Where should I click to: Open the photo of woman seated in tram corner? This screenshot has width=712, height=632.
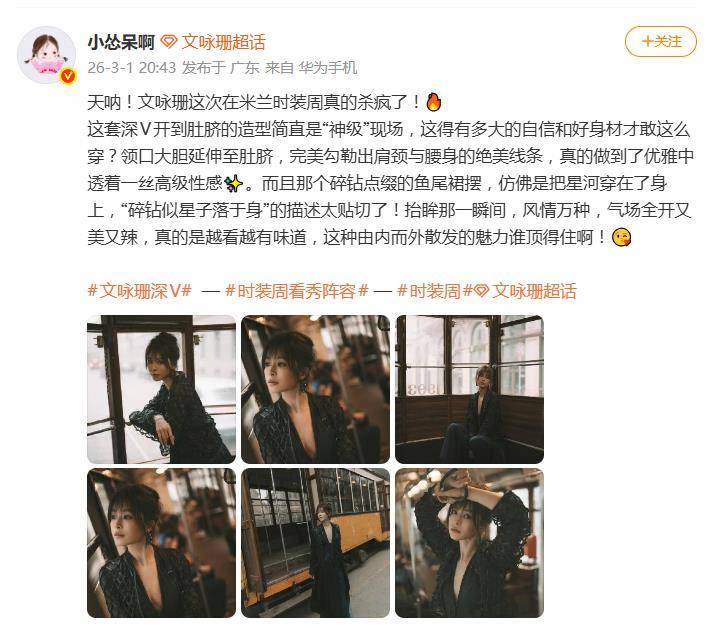469,389
